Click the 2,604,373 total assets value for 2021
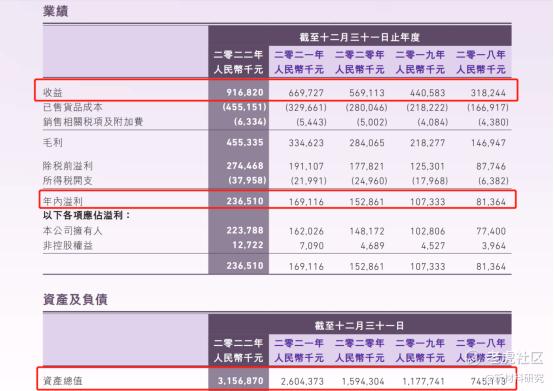This screenshot has width=554, height=391. [x=302, y=381]
